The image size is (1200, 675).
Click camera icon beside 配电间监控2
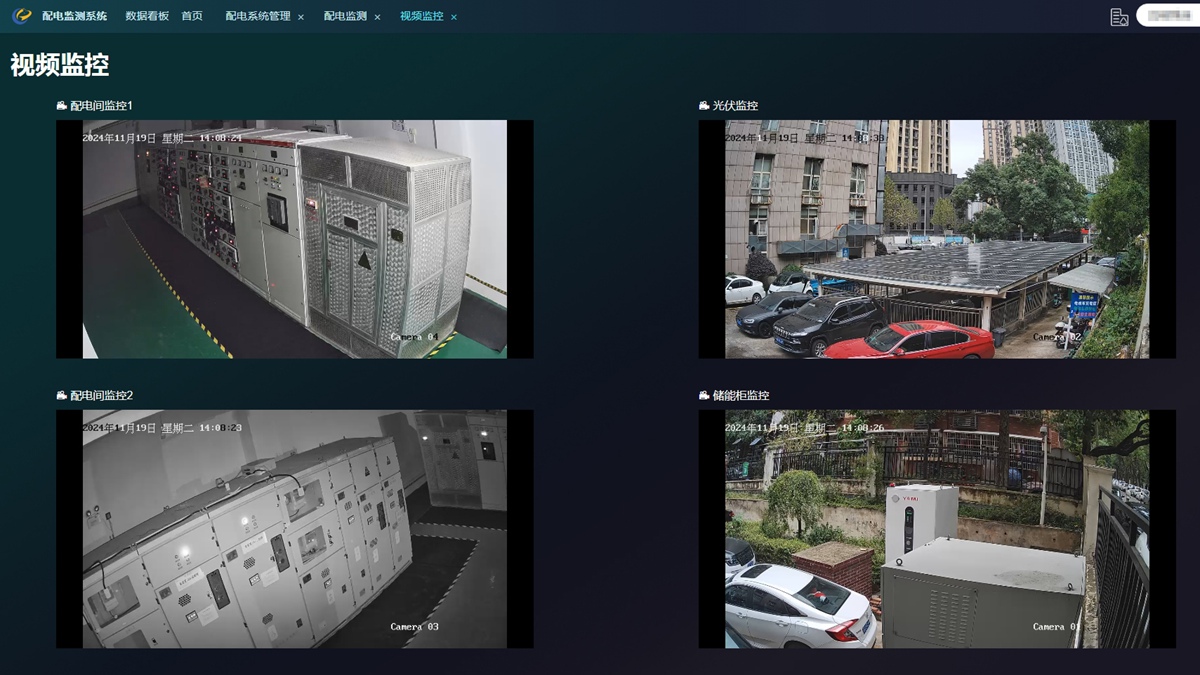62,396
